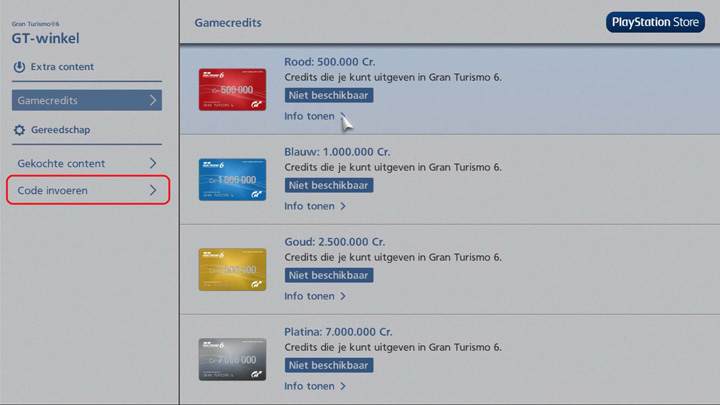
Task: Expand the Code invoeren chevron
Action: pos(152,190)
